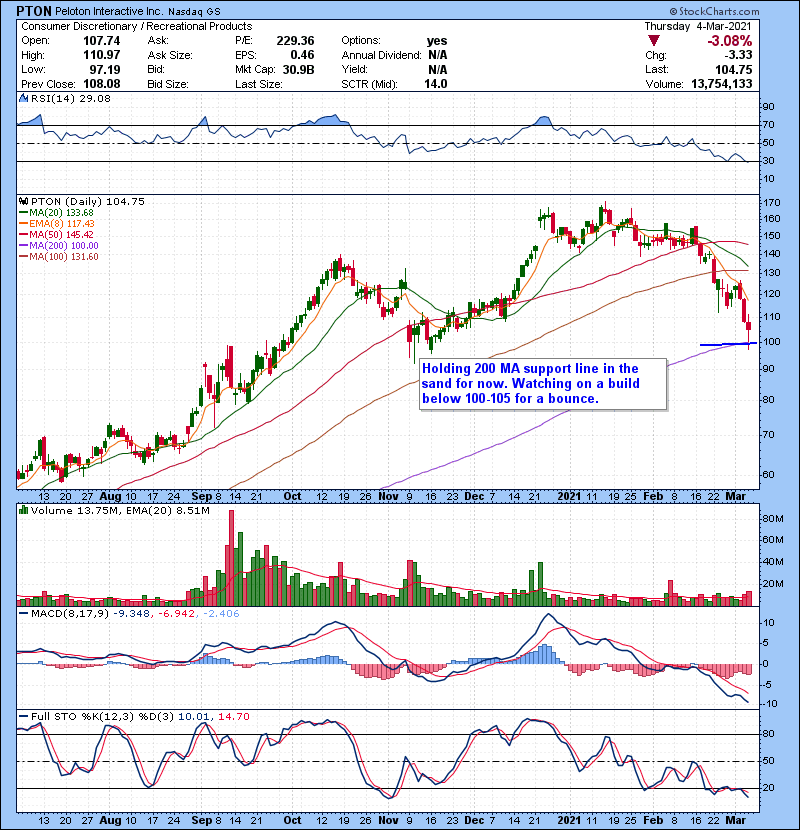
Task: Click the PTON (Daily) 104.75 chart title
Action: (x=87, y=202)
